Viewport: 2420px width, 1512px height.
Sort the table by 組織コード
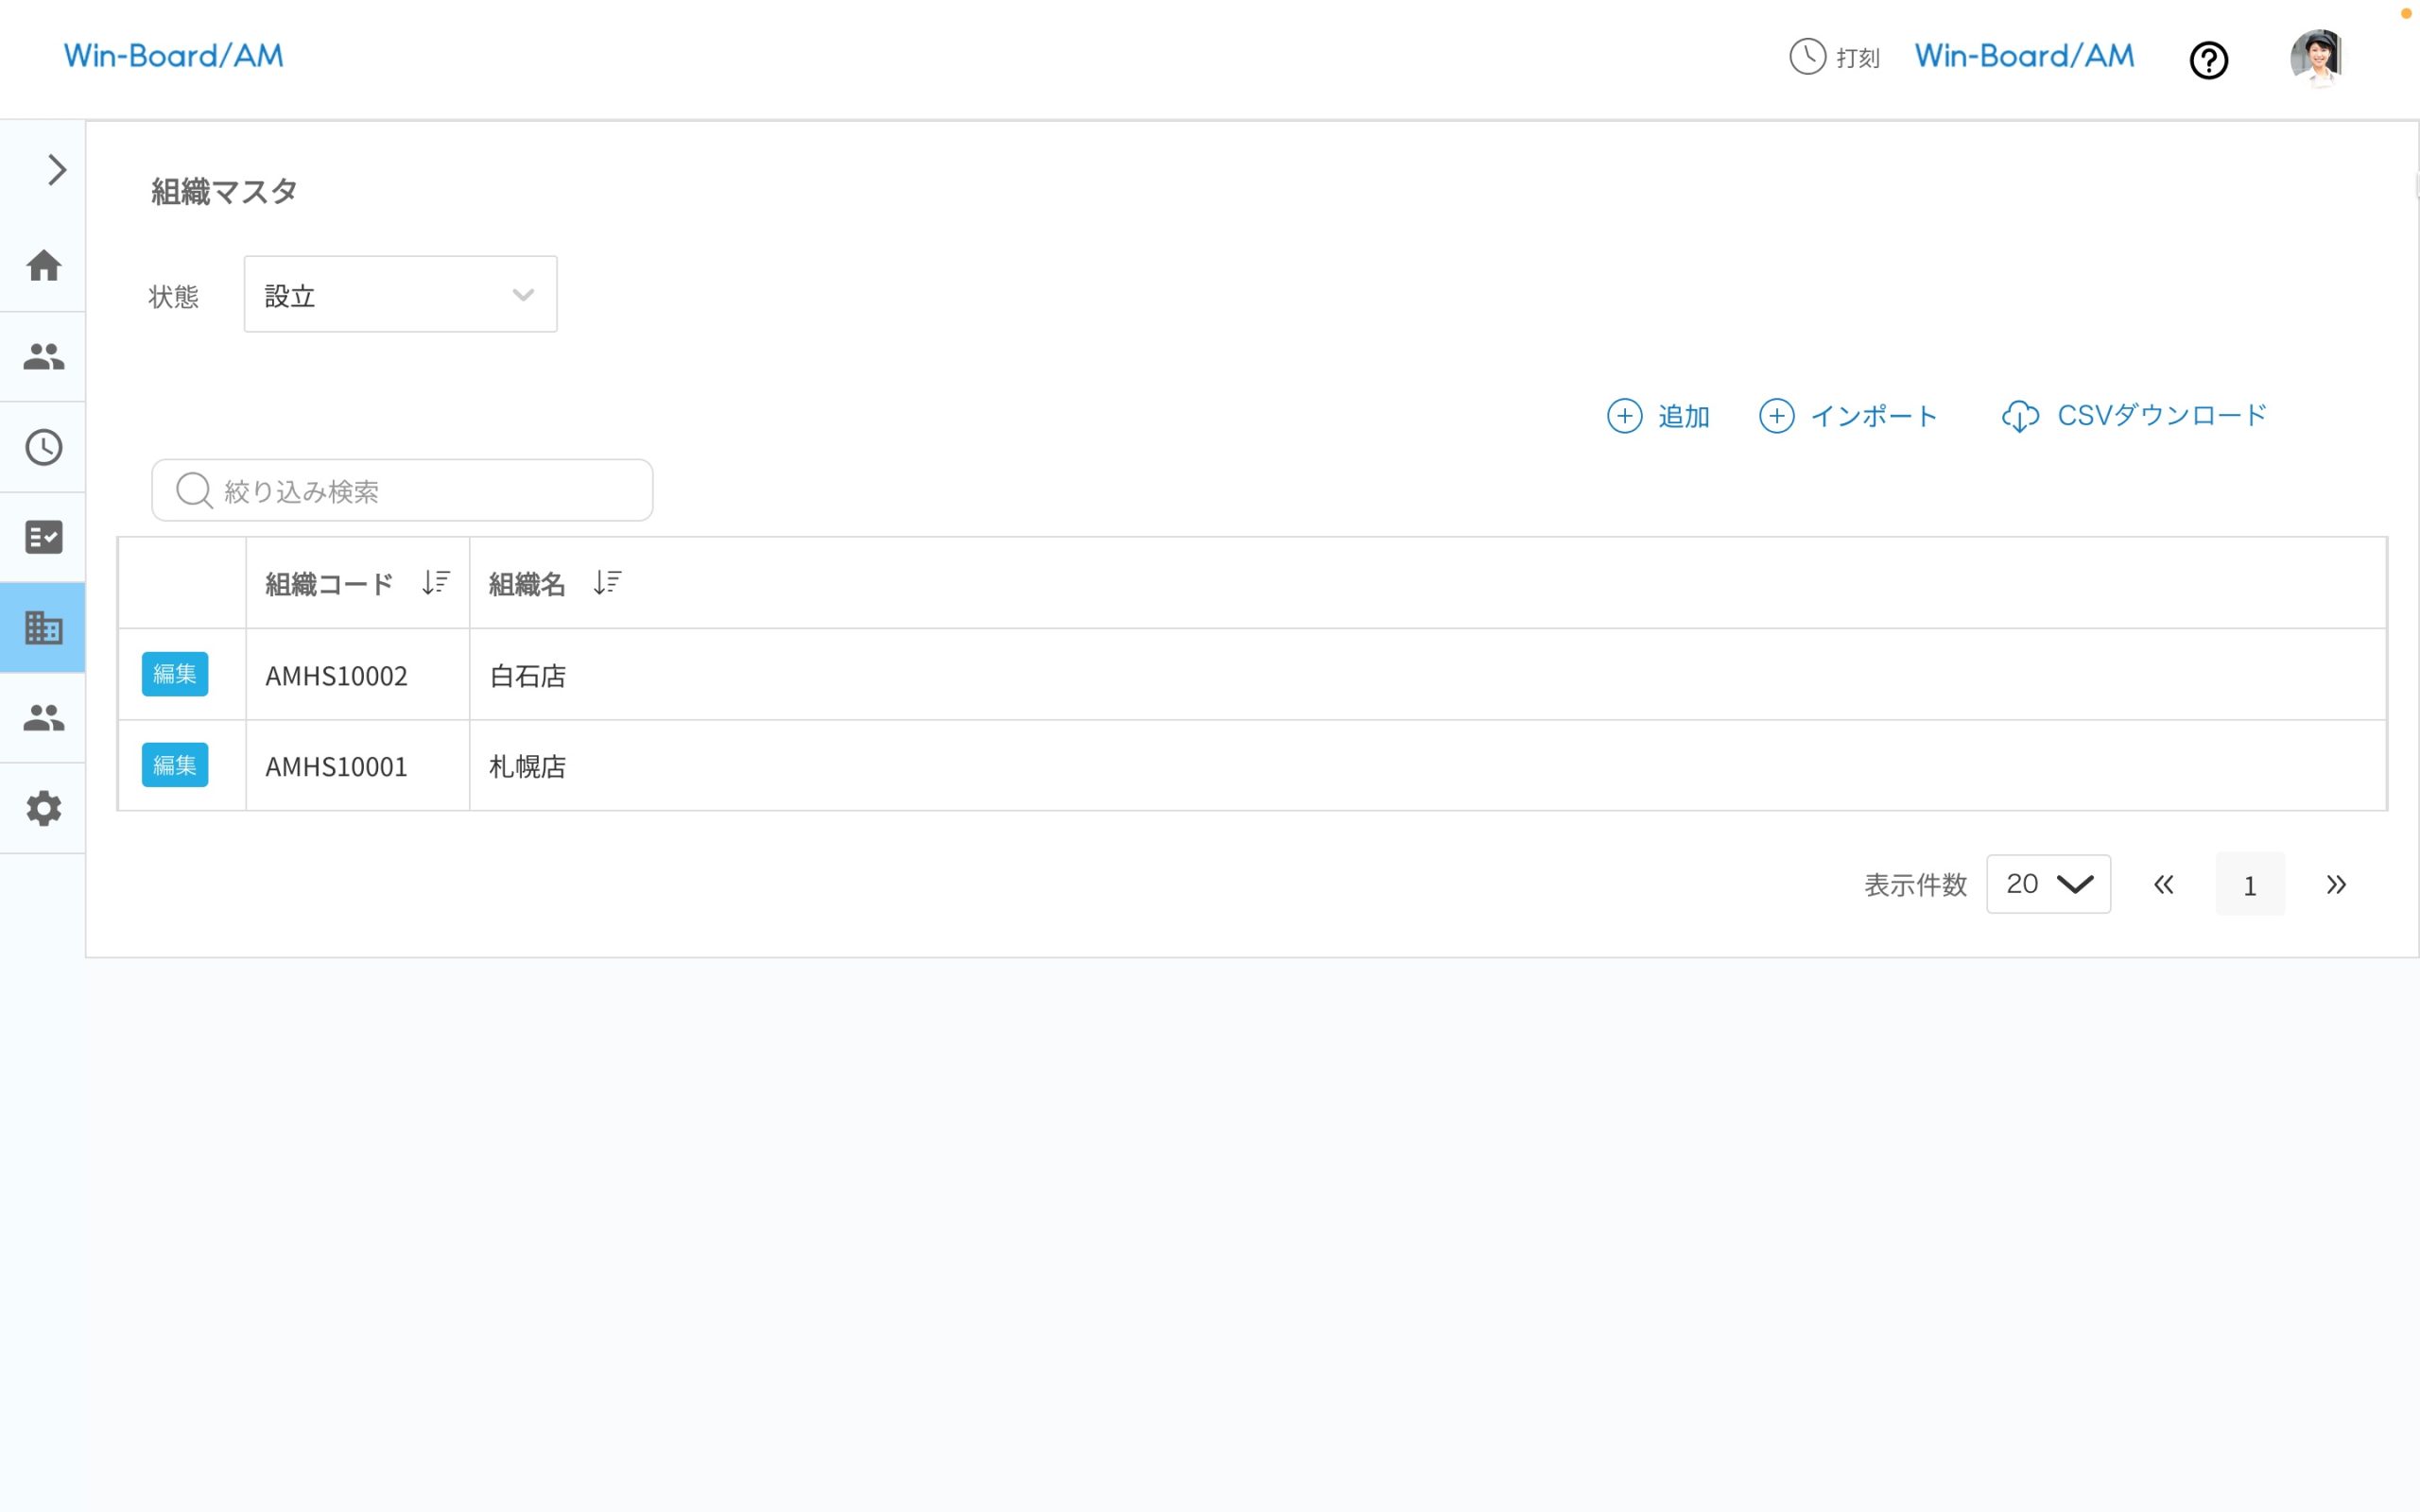(436, 582)
